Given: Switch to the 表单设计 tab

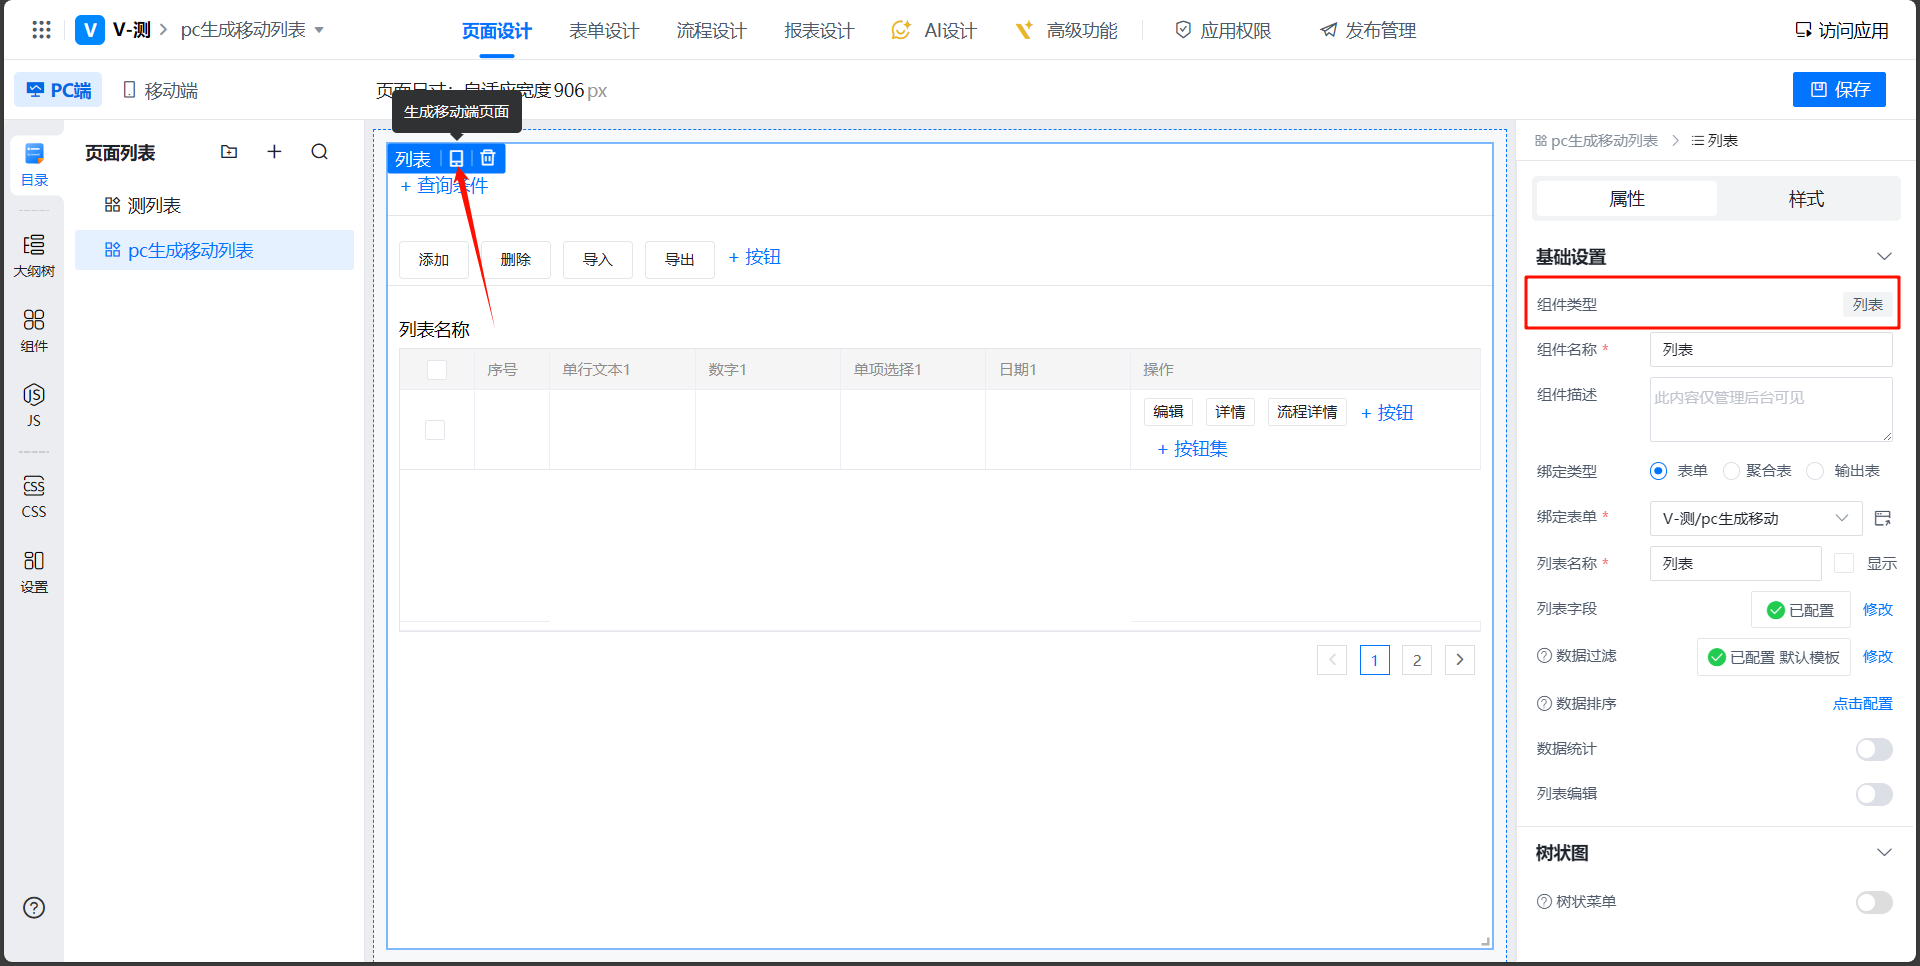Looking at the screenshot, I should coord(603,31).
